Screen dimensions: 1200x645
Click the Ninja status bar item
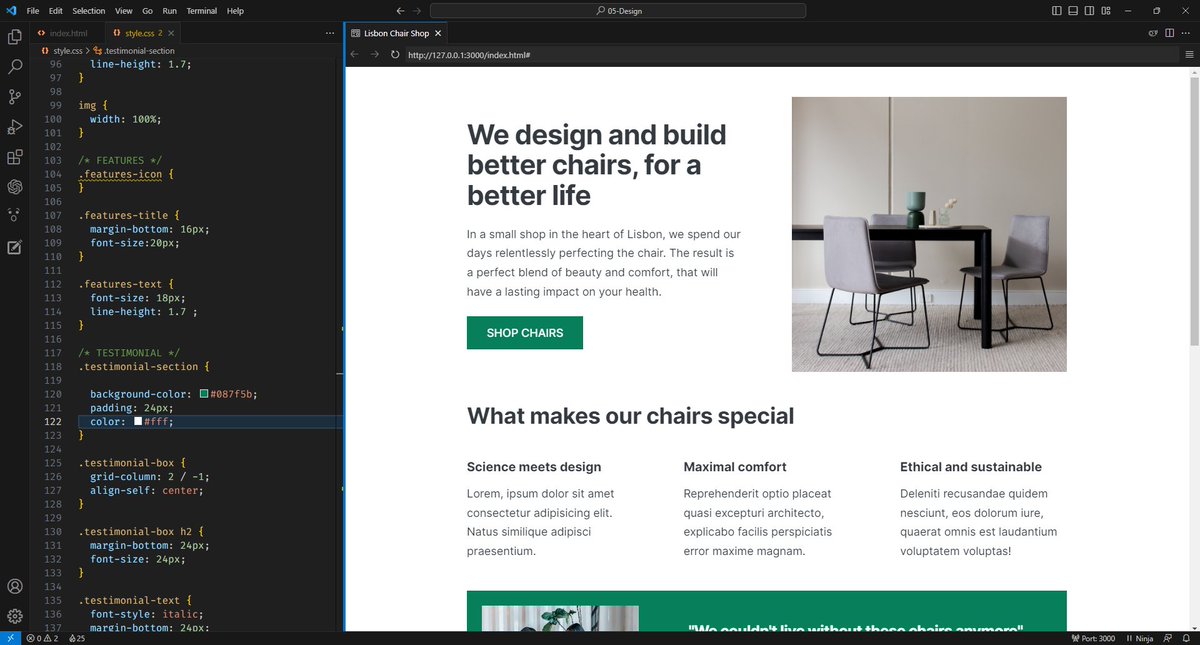coord(1139,638)
